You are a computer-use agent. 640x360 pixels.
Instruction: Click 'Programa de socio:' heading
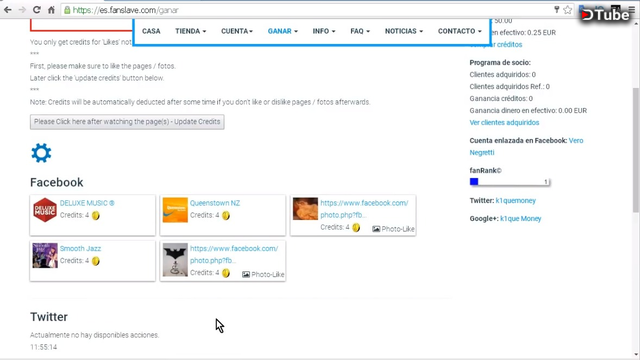tap(500, 62)
